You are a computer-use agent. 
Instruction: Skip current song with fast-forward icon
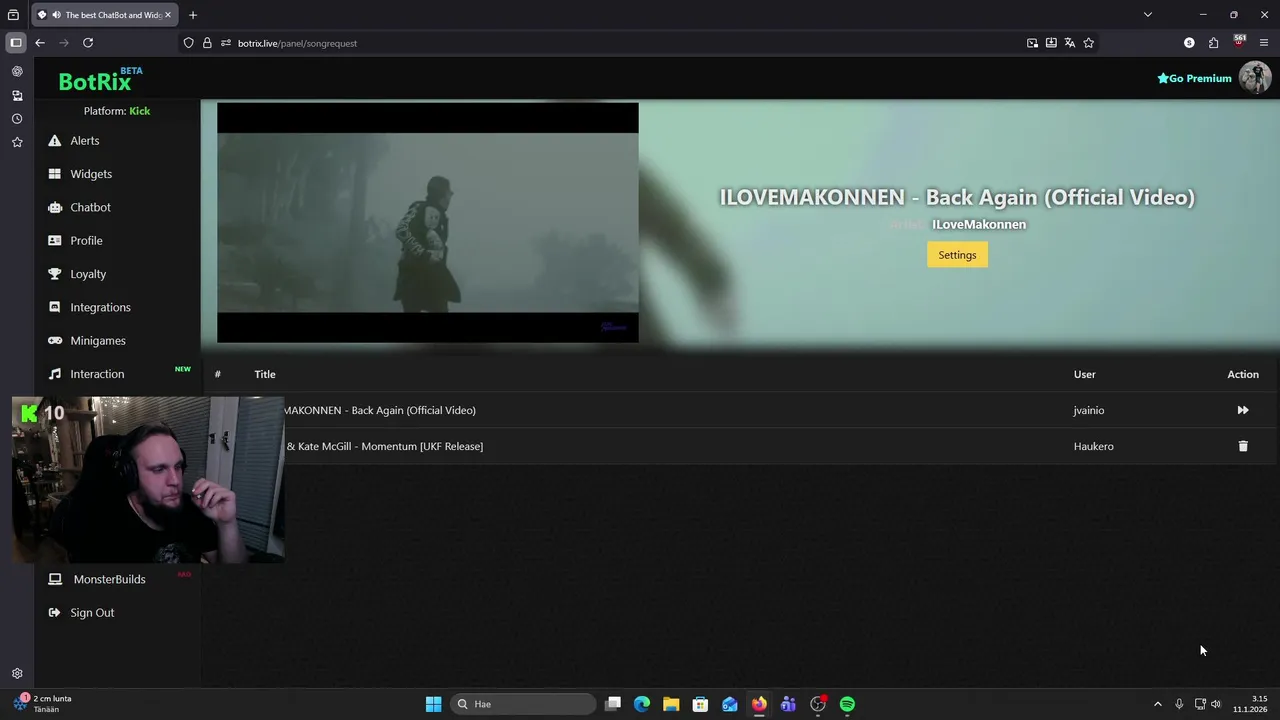[1243, 410]
